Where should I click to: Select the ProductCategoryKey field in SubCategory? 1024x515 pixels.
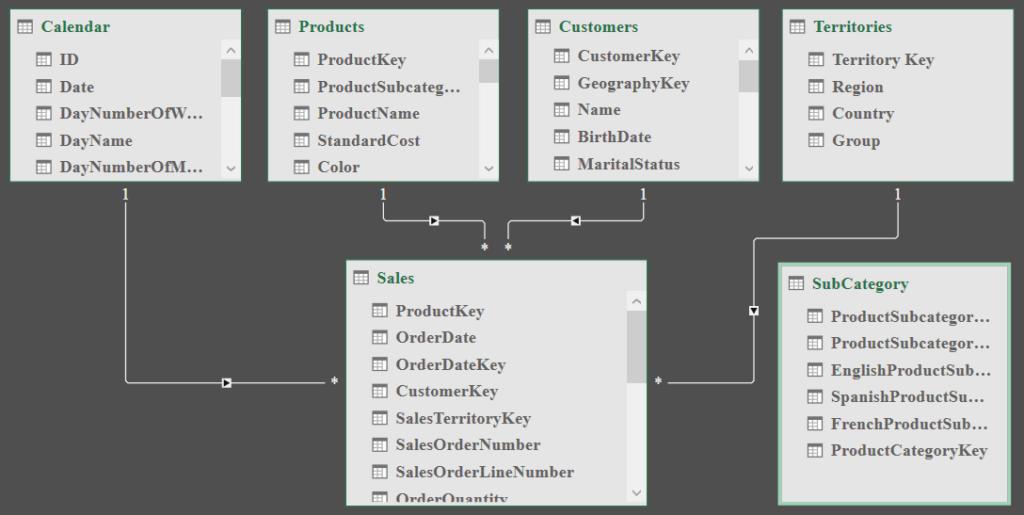tap(908, 451)
